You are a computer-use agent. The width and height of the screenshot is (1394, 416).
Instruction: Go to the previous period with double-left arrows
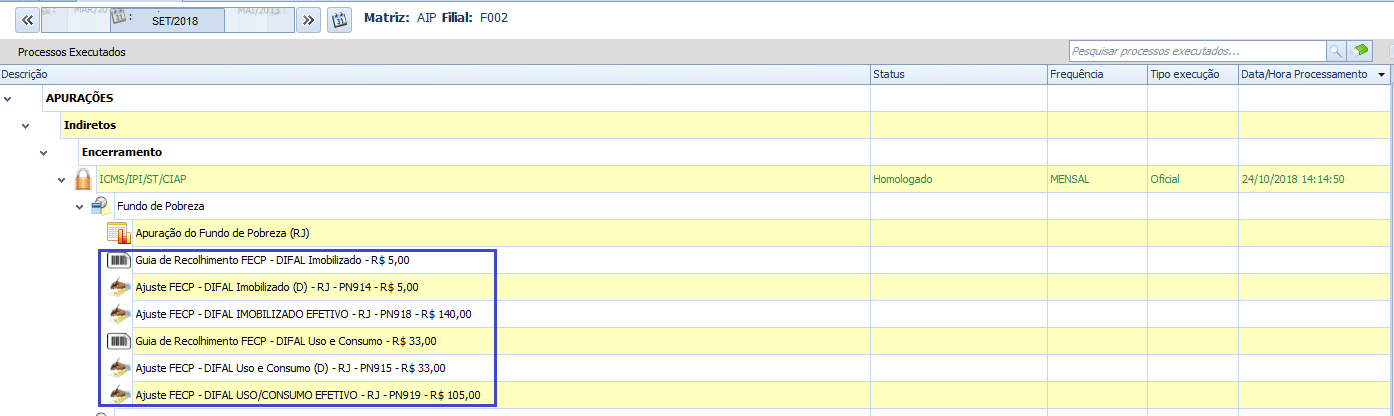click(28, 19)
